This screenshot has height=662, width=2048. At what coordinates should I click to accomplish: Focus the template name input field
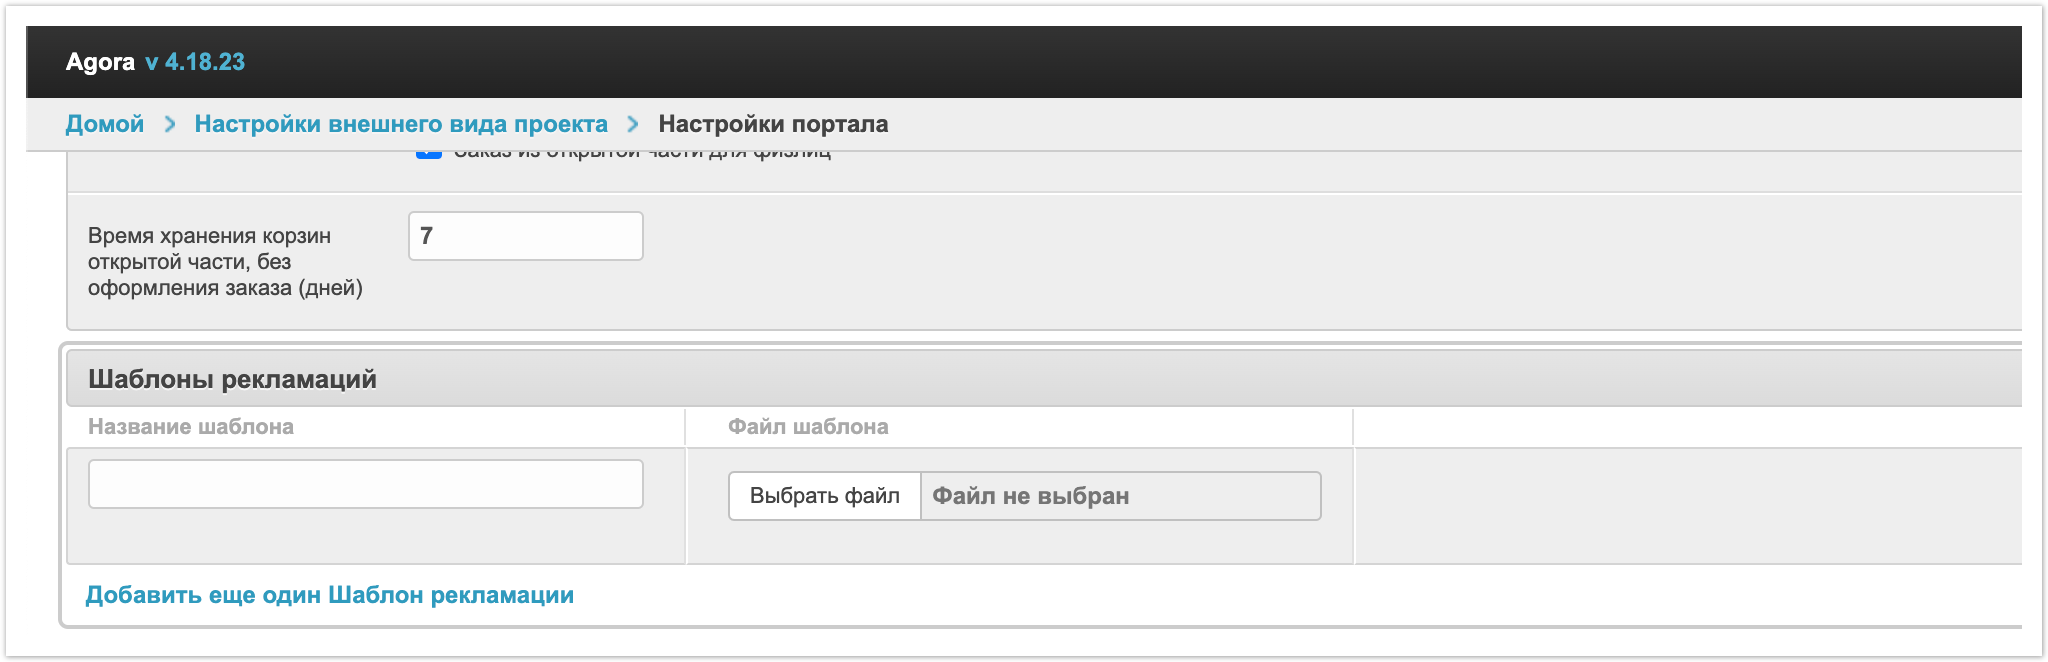tap(365, 484)
